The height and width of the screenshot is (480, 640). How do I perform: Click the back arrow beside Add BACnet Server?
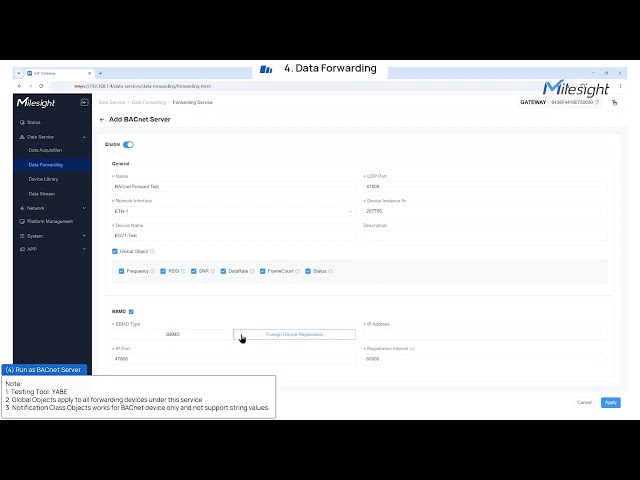point(102,120)
